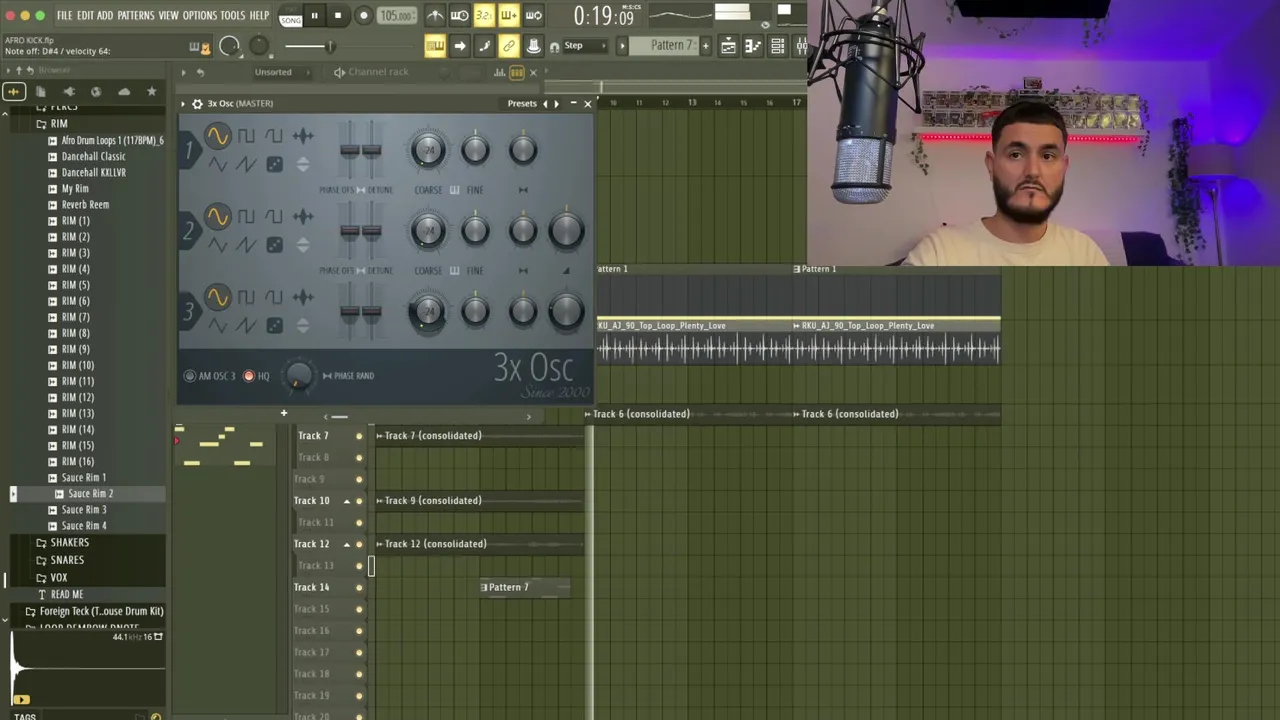Open the piano roll view icon
This screenshot has width=1280, height=720.
752,46
